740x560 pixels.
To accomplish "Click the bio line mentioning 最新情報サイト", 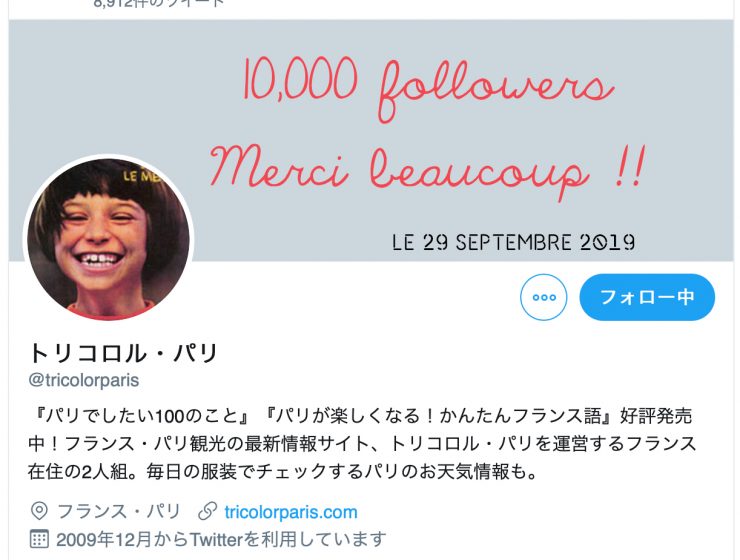I will [x=362, y=444].
